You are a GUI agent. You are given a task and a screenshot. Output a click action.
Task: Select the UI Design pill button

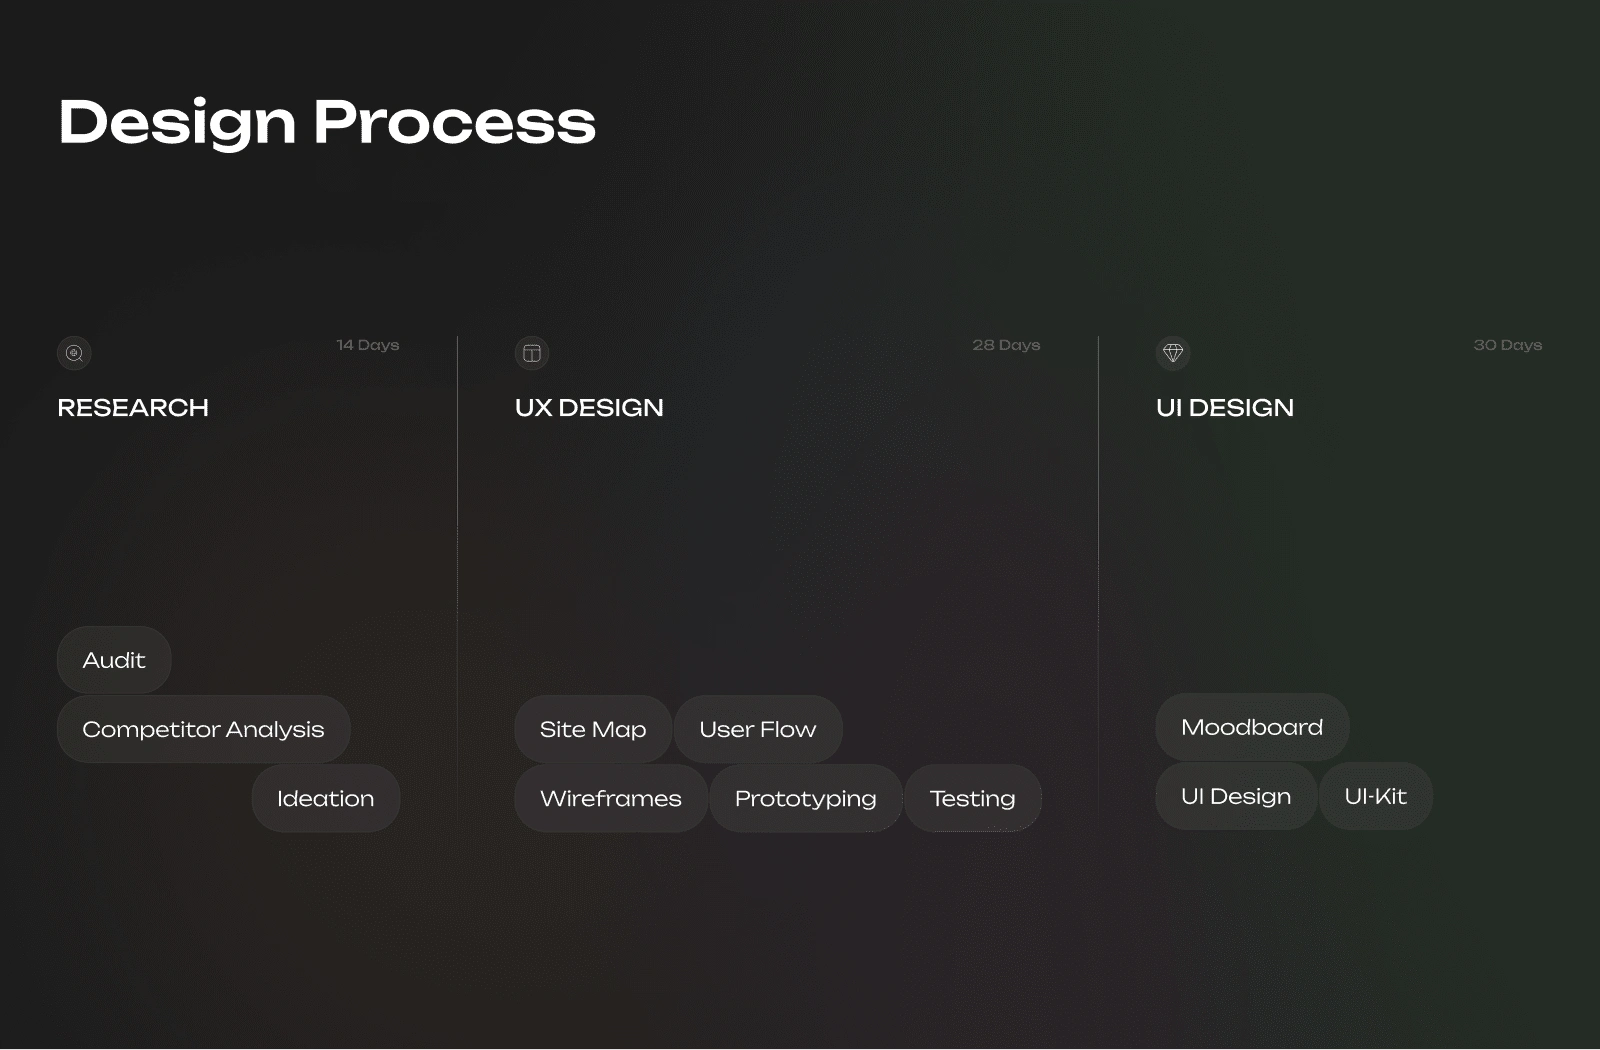[x=1236, y=796]
